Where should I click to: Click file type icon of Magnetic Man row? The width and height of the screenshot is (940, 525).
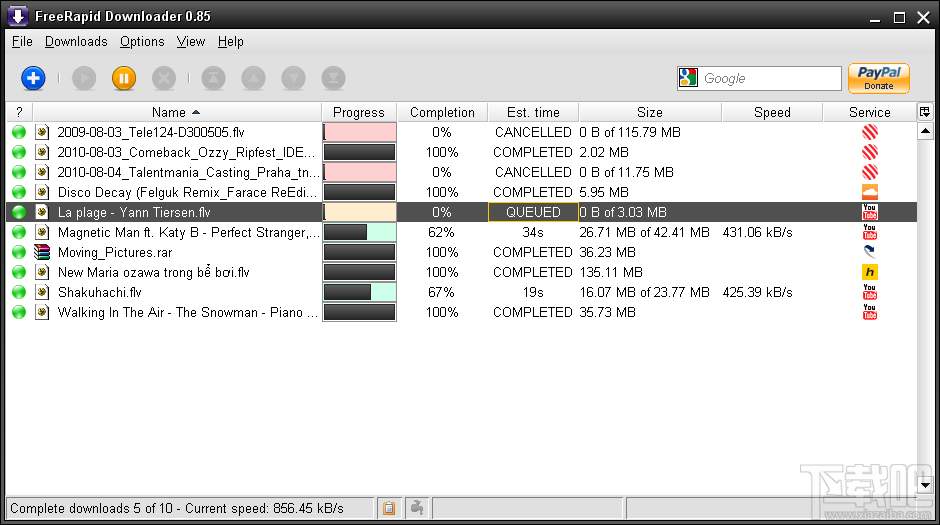pyautogui.click(x=42, y=232)
